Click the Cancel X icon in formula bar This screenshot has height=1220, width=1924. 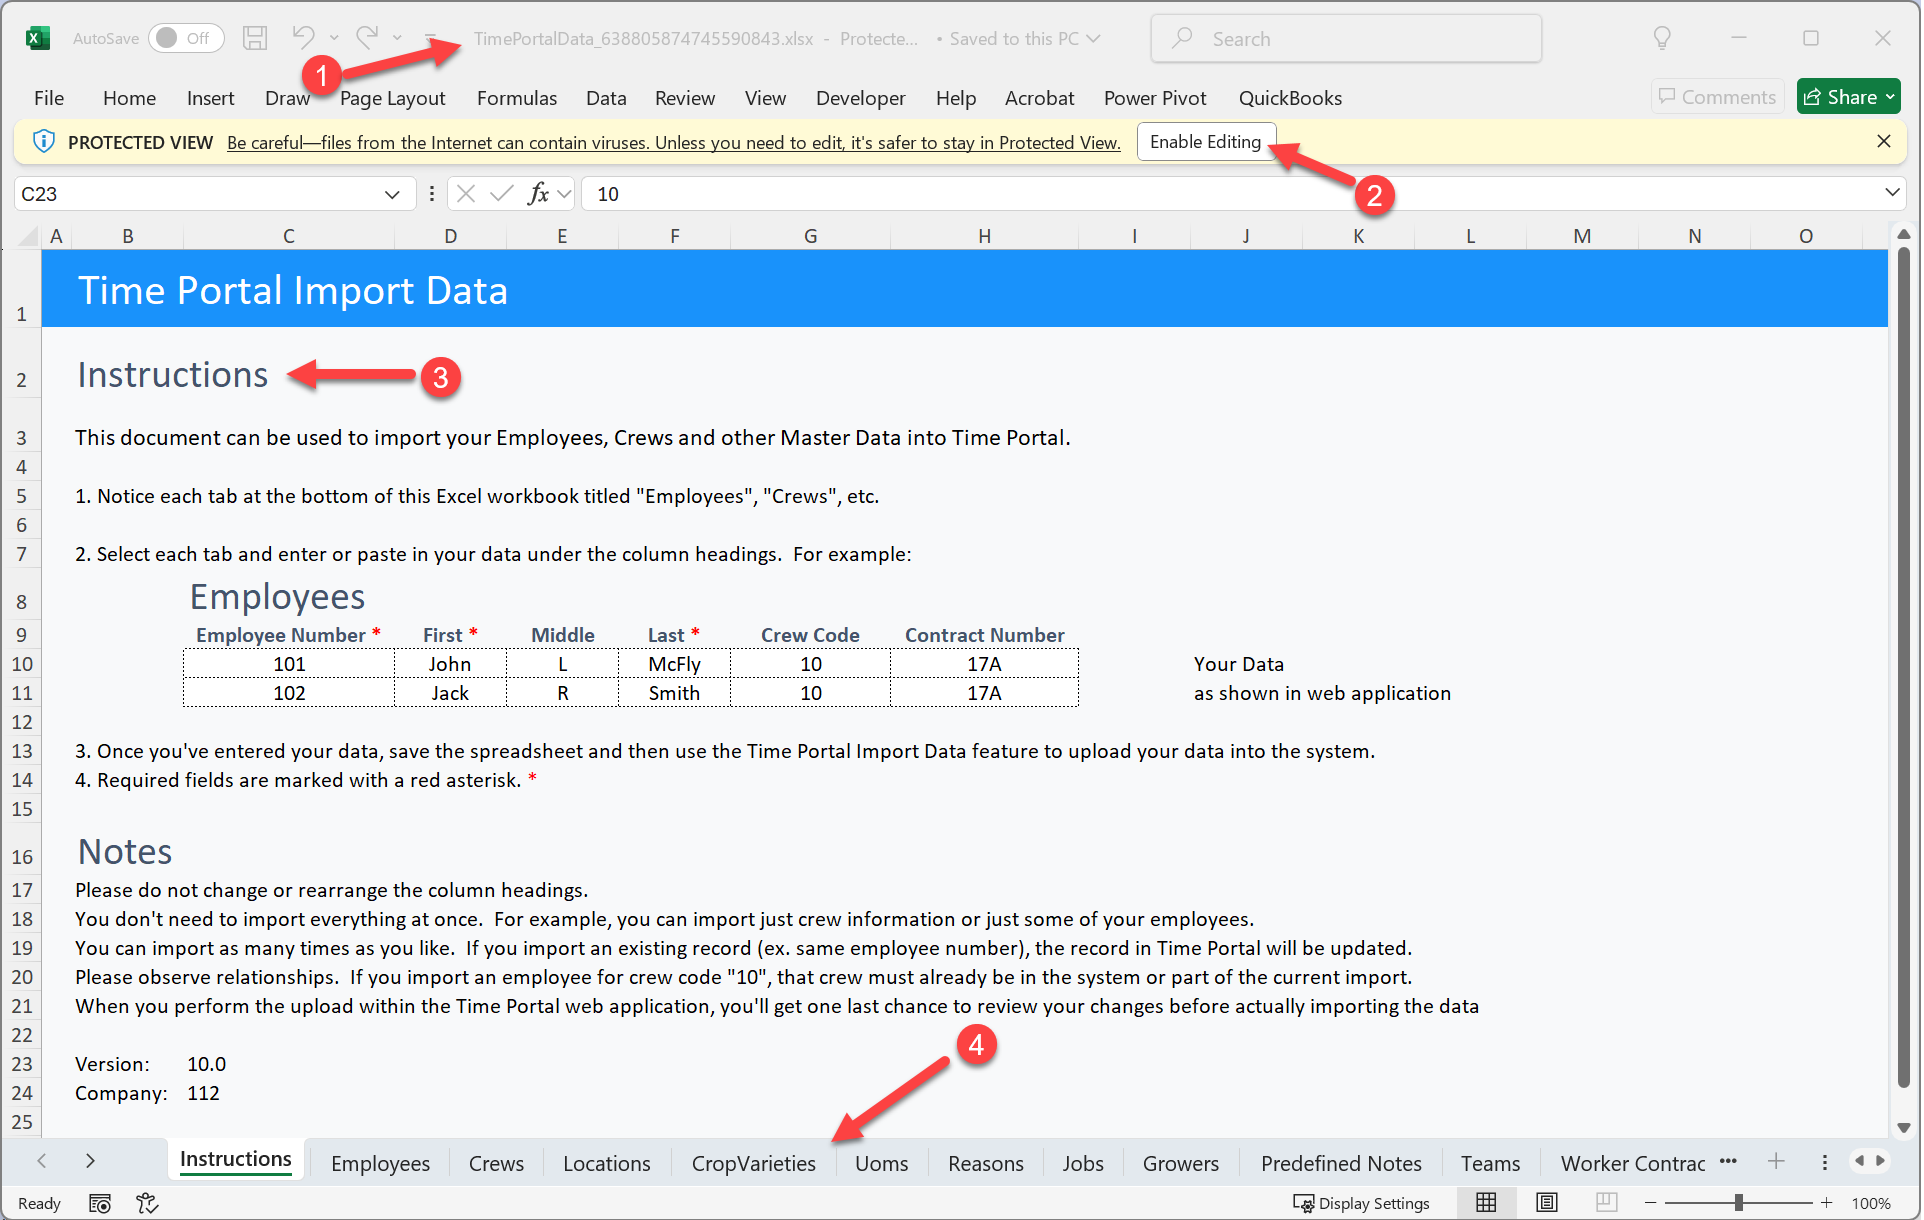point(465,194)
